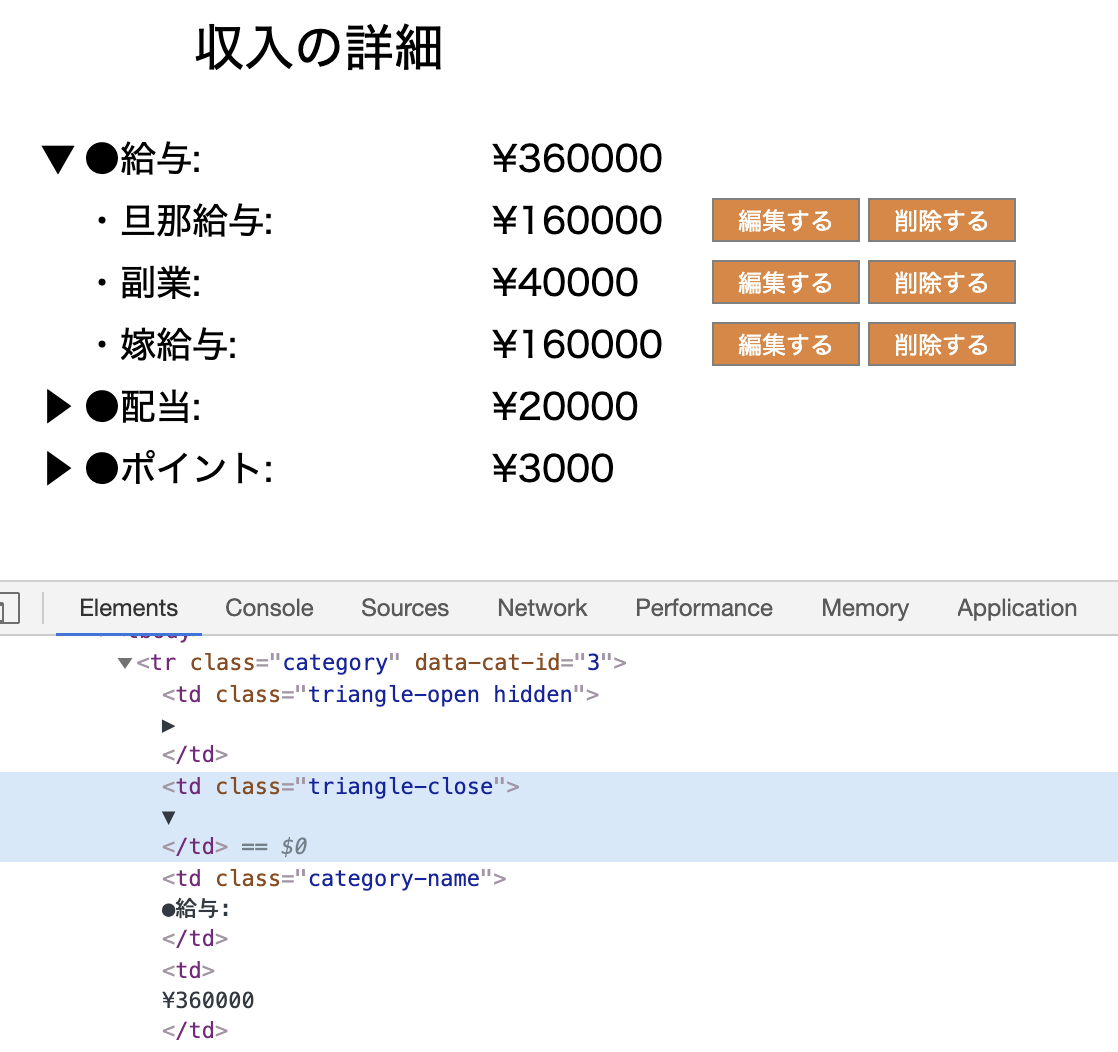
Task: Select the td triangle-close element line
Action: click(341, 787)
